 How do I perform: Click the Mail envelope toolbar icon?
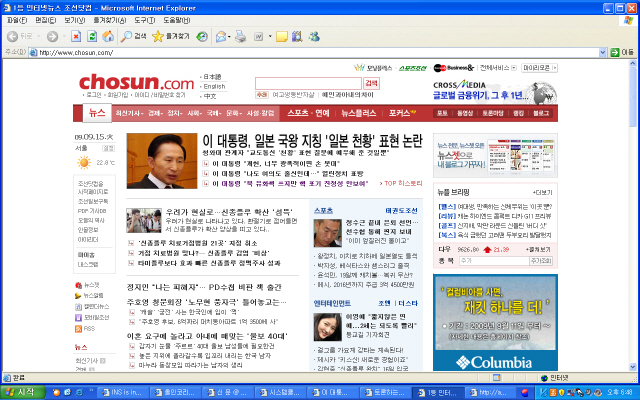tap(221, 37)
